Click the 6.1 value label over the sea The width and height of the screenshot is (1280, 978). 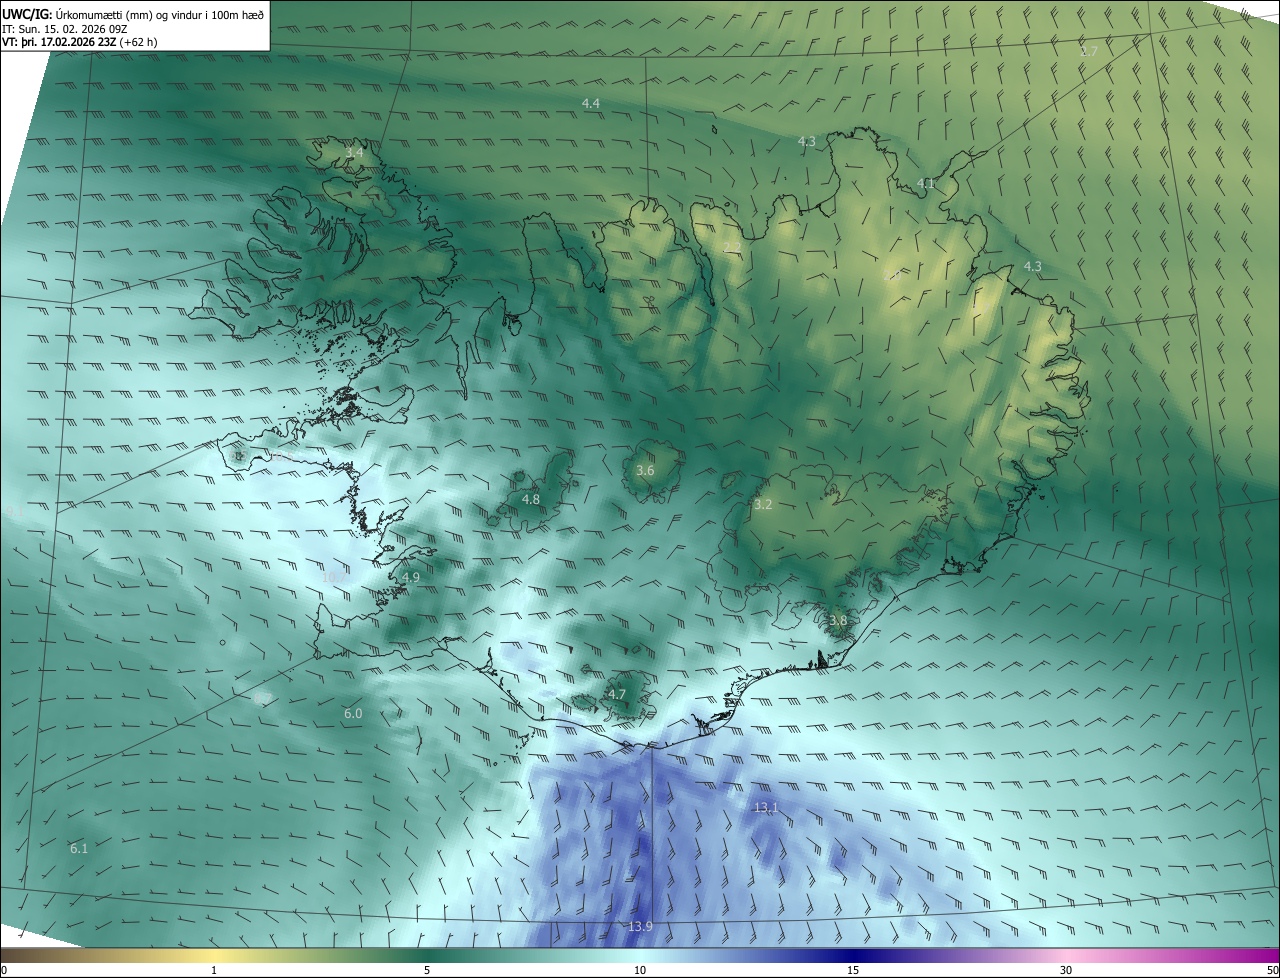[79, 849]
